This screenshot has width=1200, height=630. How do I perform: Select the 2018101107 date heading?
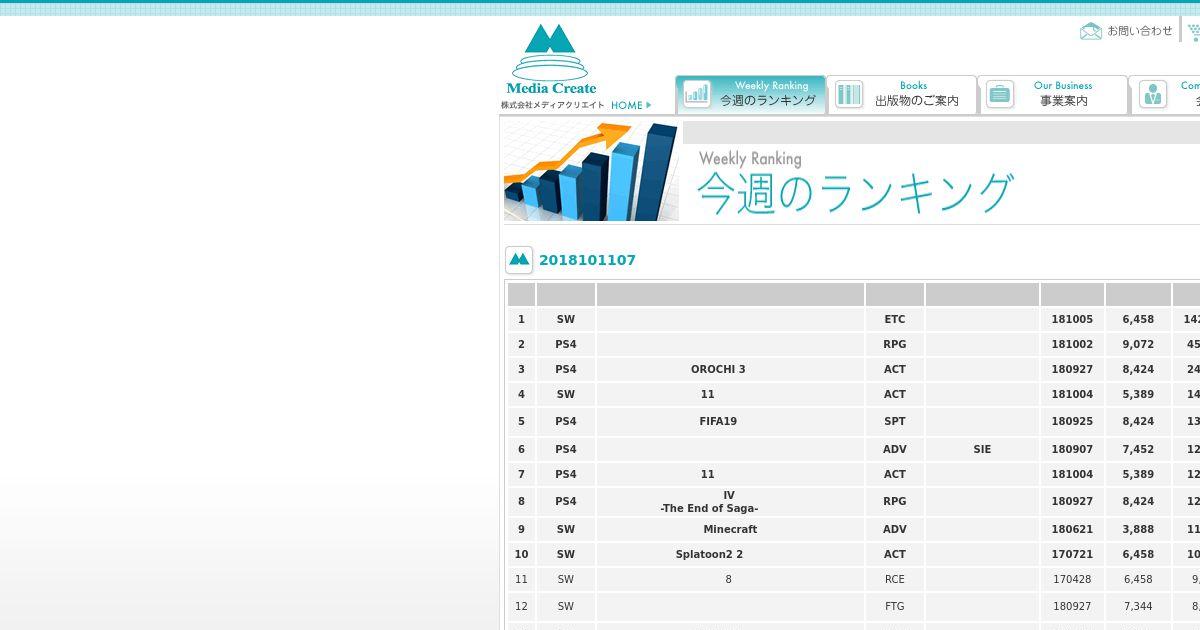(587, 260)
